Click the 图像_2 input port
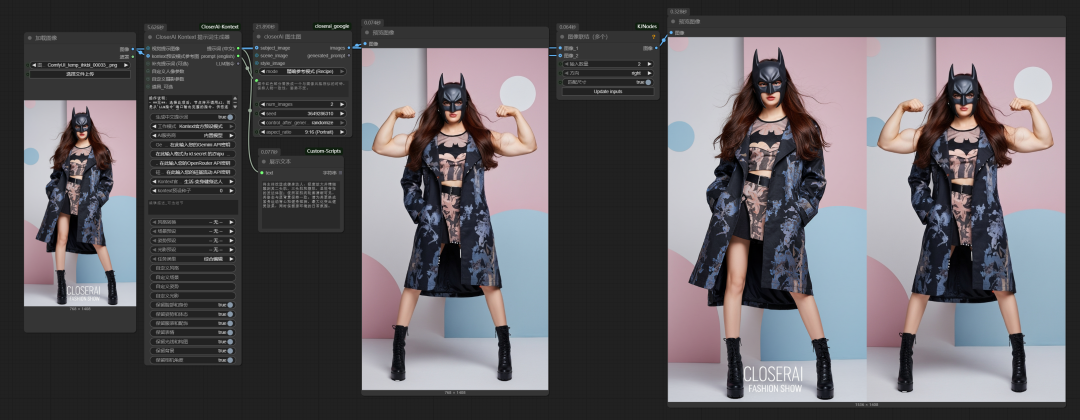 561,55
